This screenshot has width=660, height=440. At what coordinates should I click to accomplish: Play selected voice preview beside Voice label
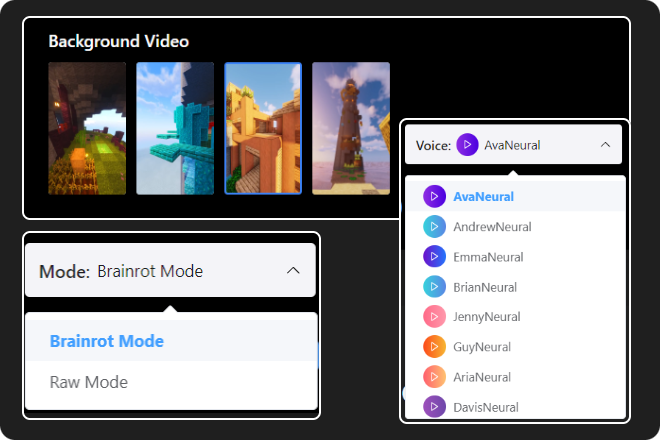467,145
